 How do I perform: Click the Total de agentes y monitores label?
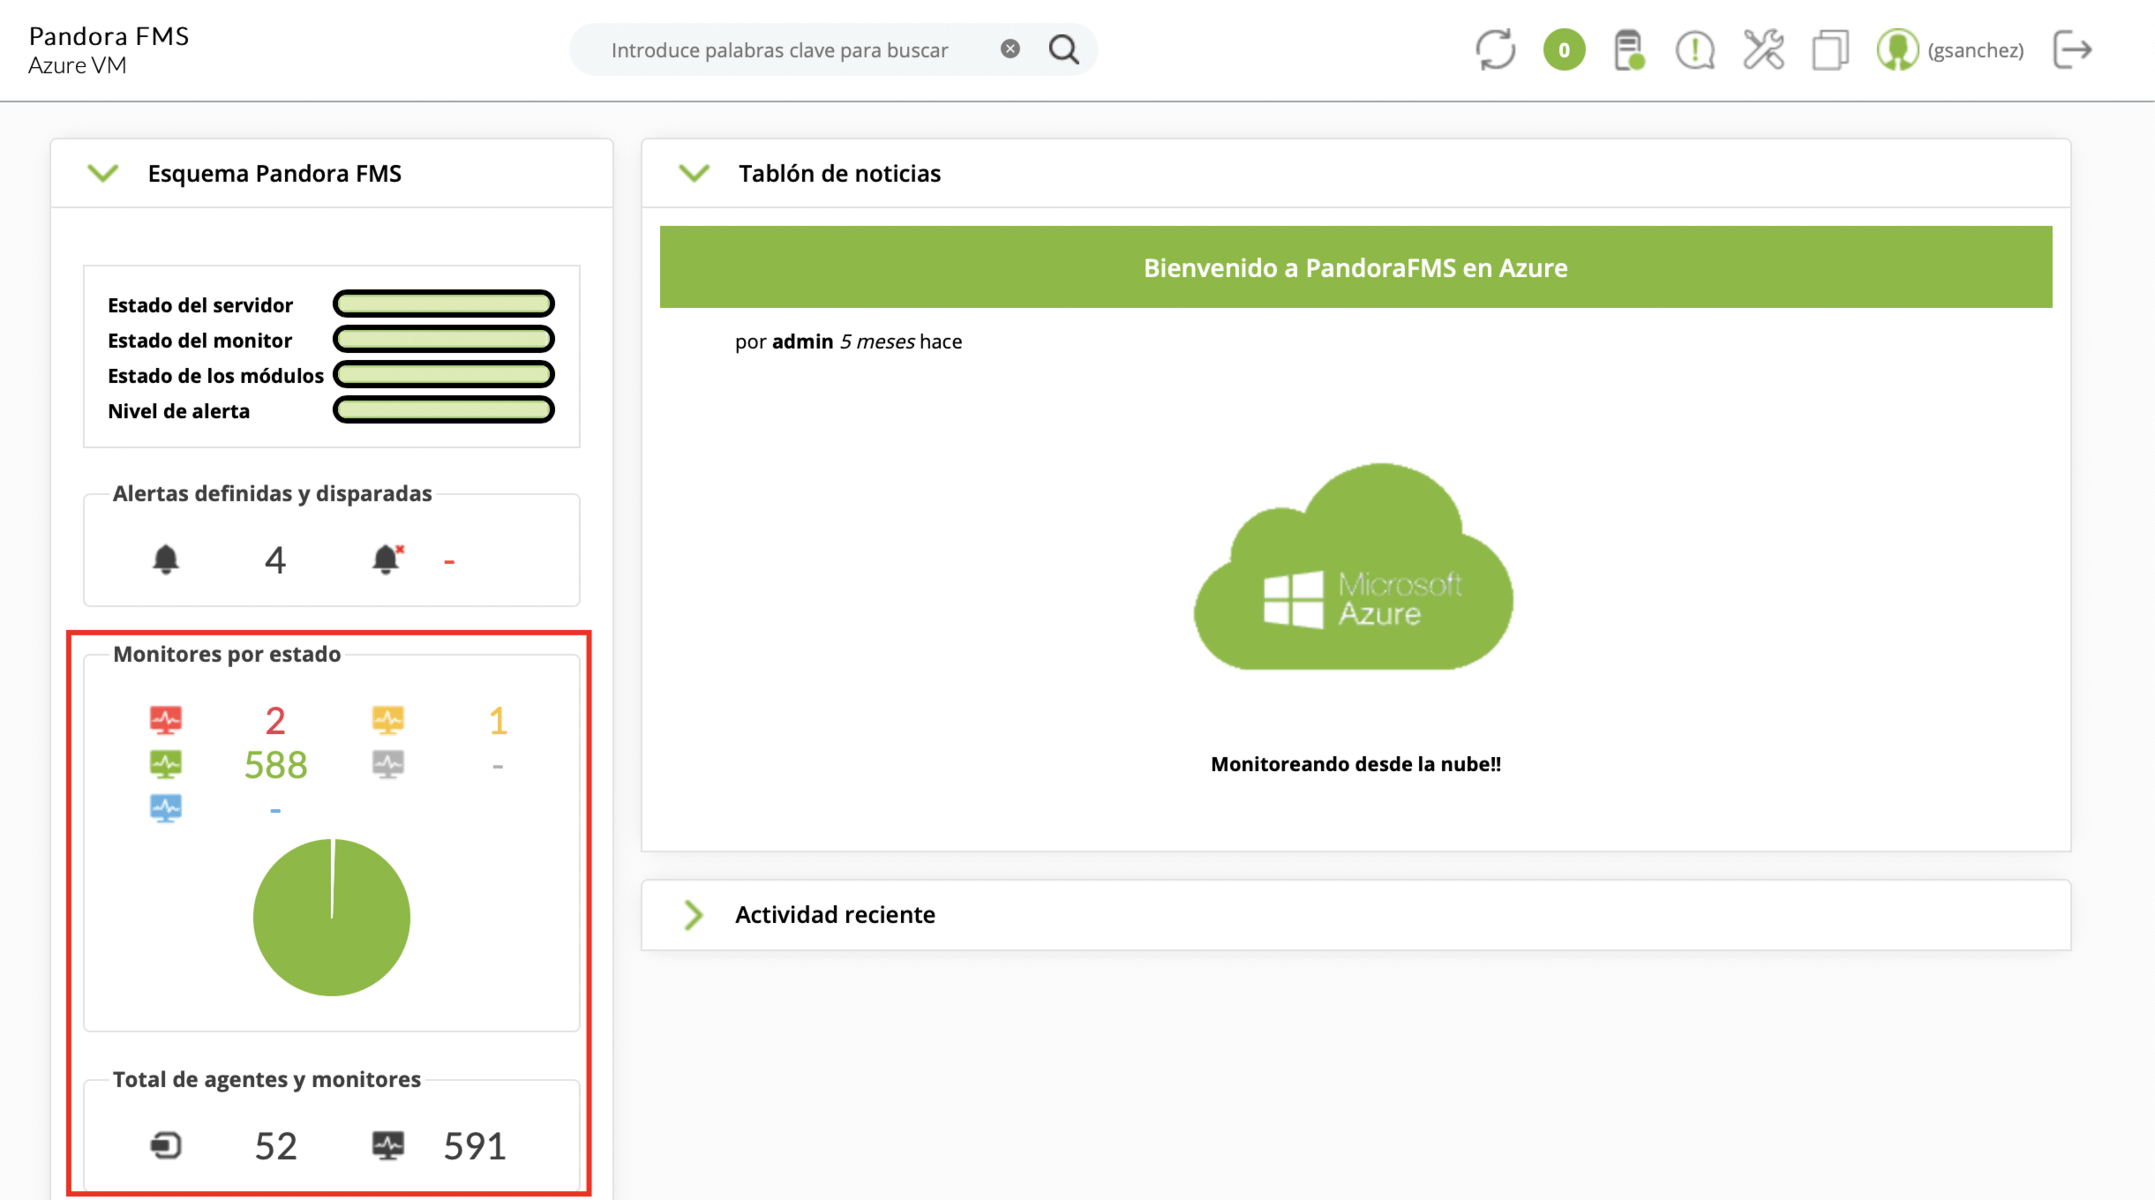coord(267,1080)
